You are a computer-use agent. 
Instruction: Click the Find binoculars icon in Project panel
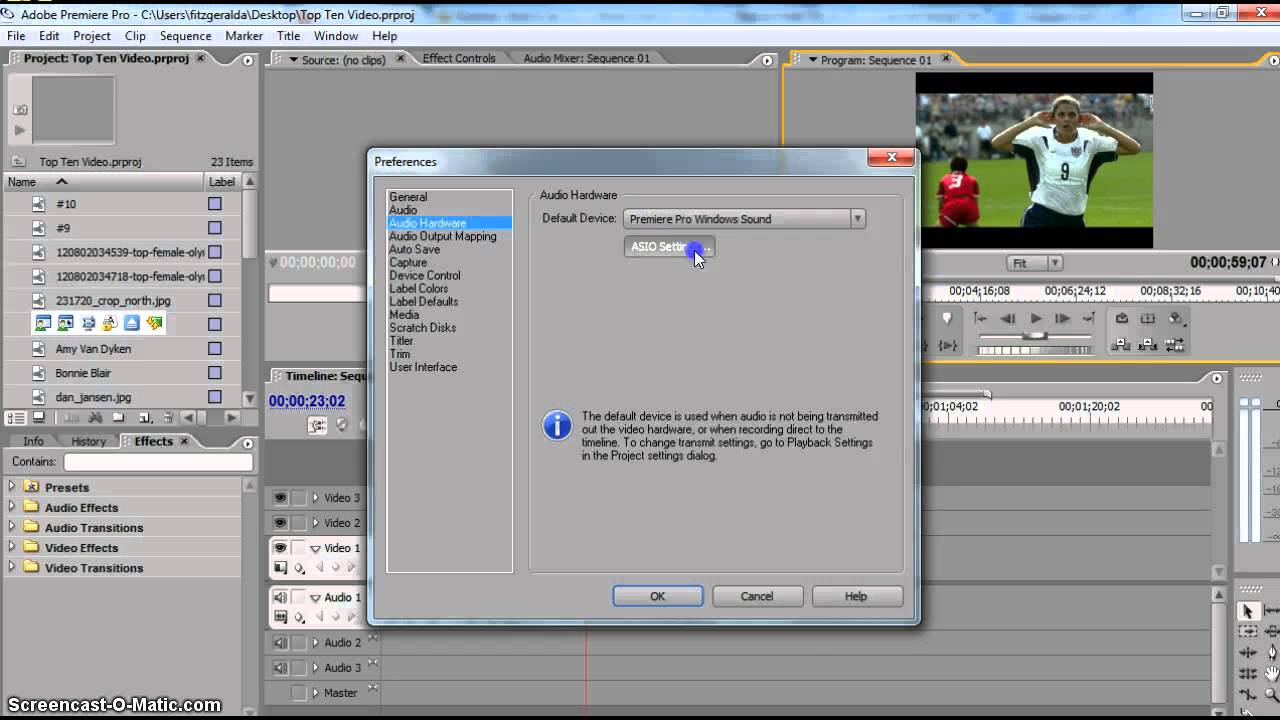tap(95, 417)
